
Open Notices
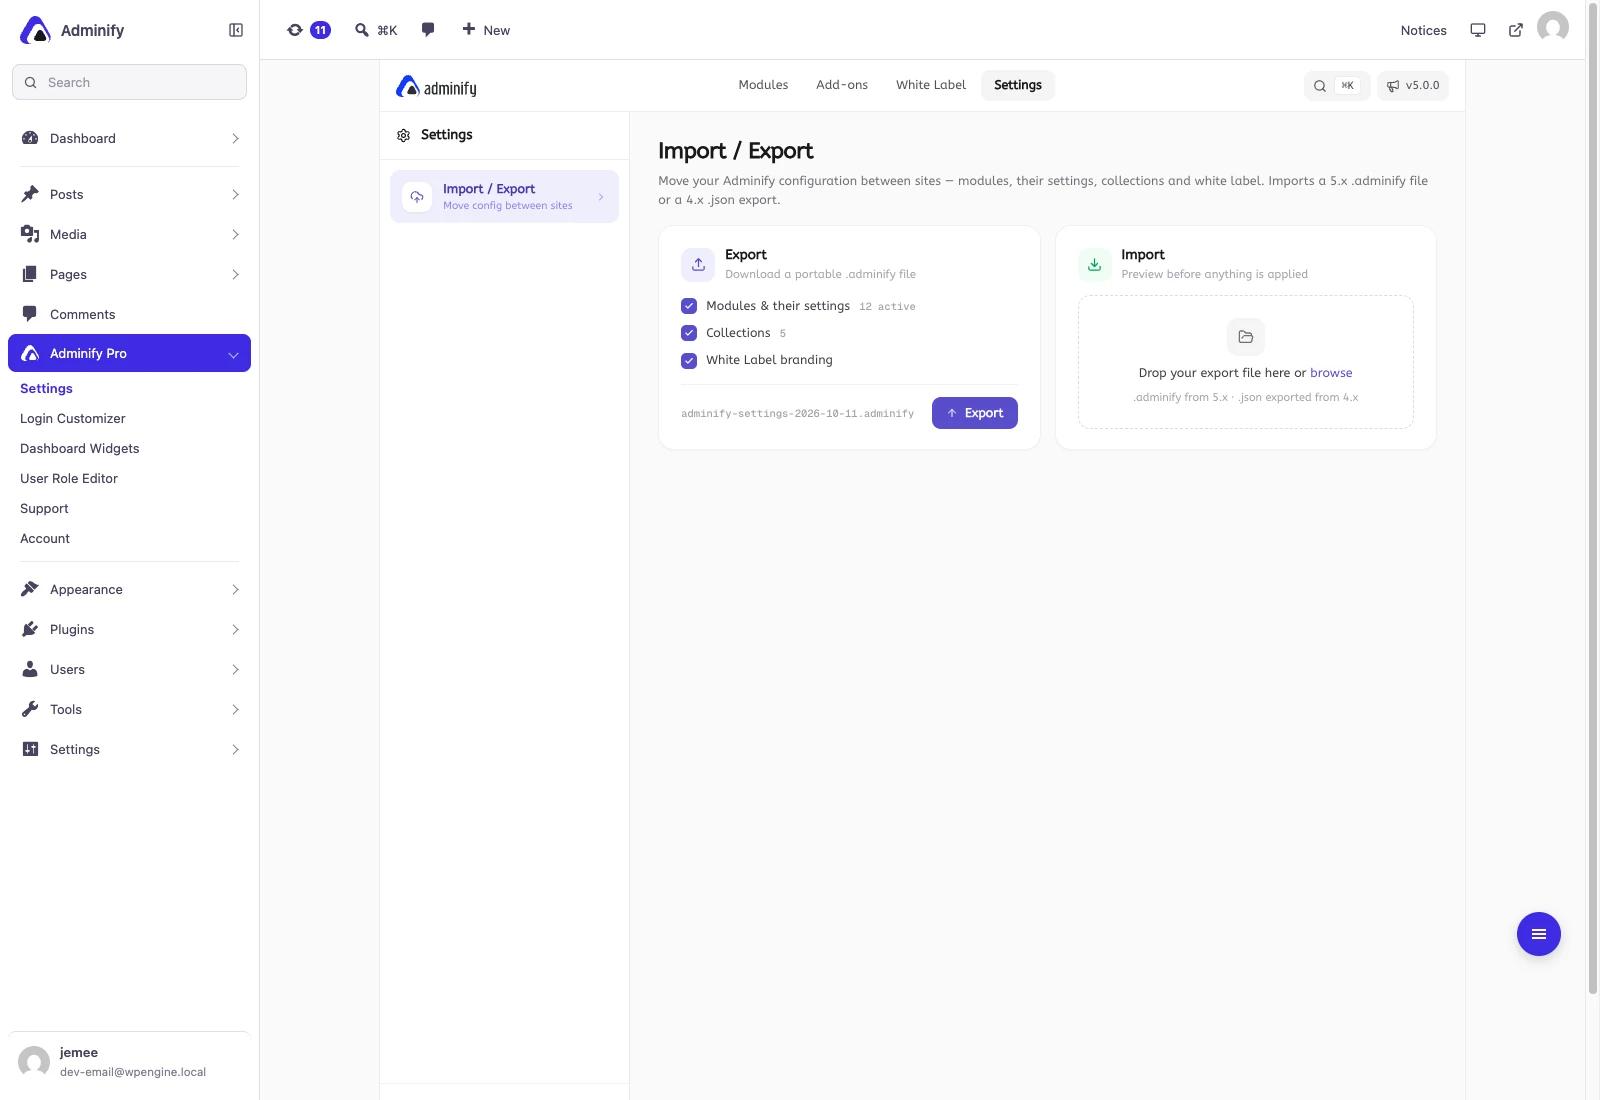1423,30
